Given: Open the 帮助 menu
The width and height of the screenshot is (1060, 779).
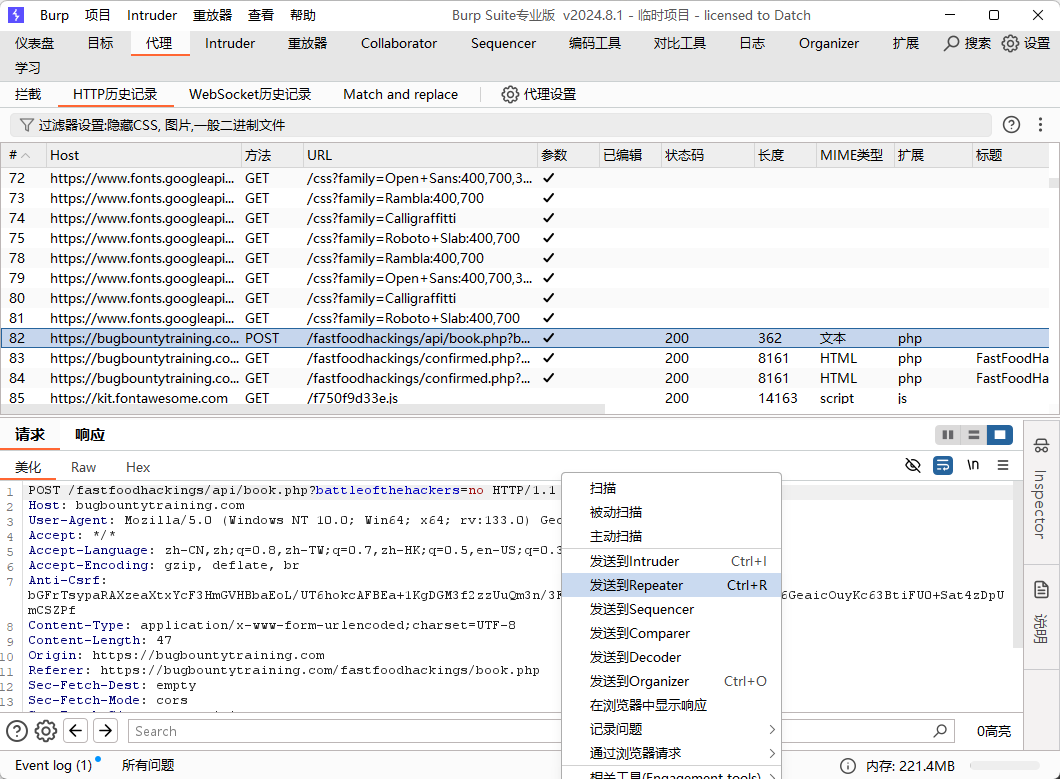Looking at the screenshot, I should point(303,15).
